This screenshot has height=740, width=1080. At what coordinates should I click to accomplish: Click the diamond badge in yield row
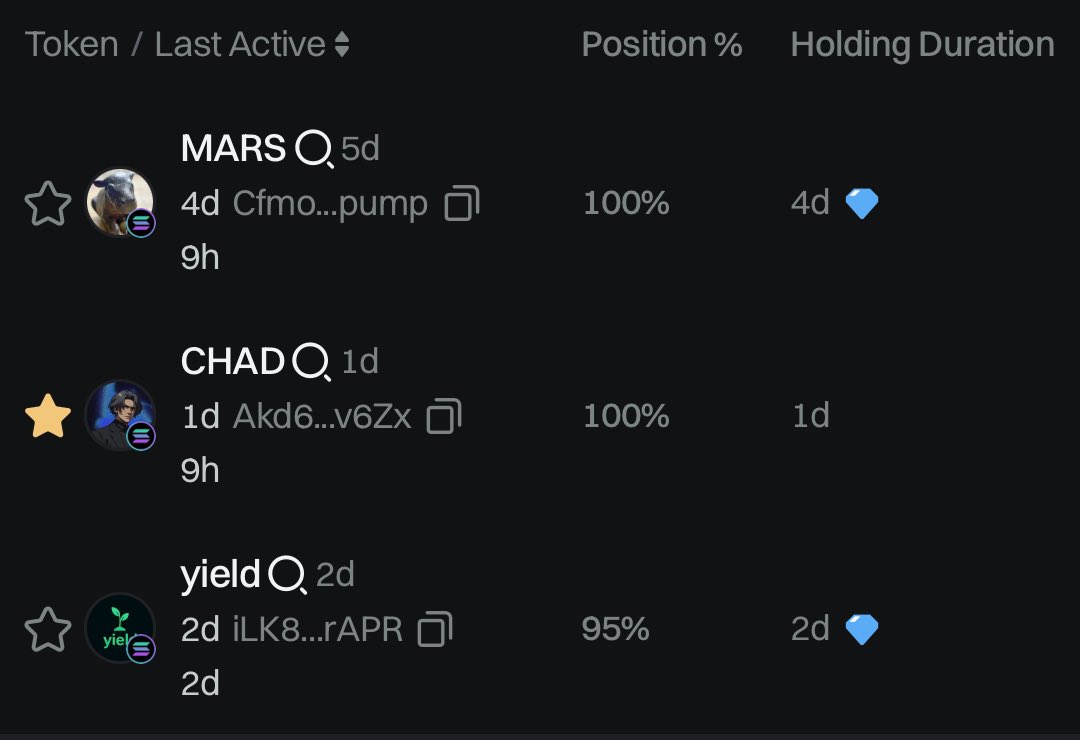[x=862, y=630]
